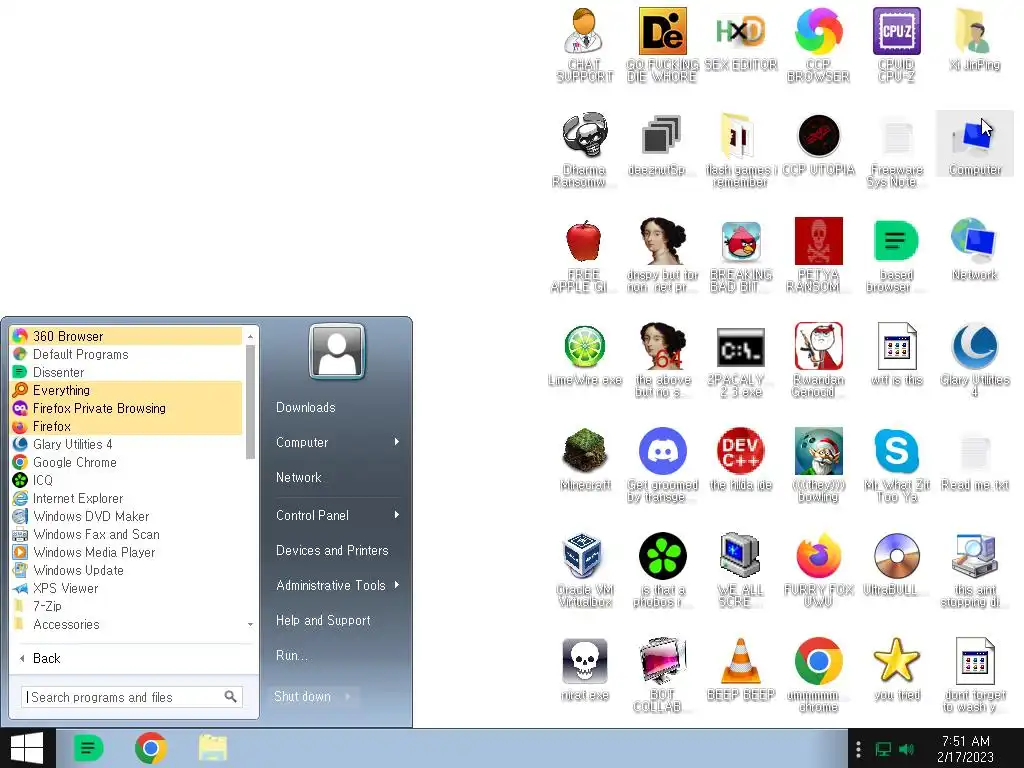
Task: Open the Discord desktop icon
Action: [x=662, y=466]
